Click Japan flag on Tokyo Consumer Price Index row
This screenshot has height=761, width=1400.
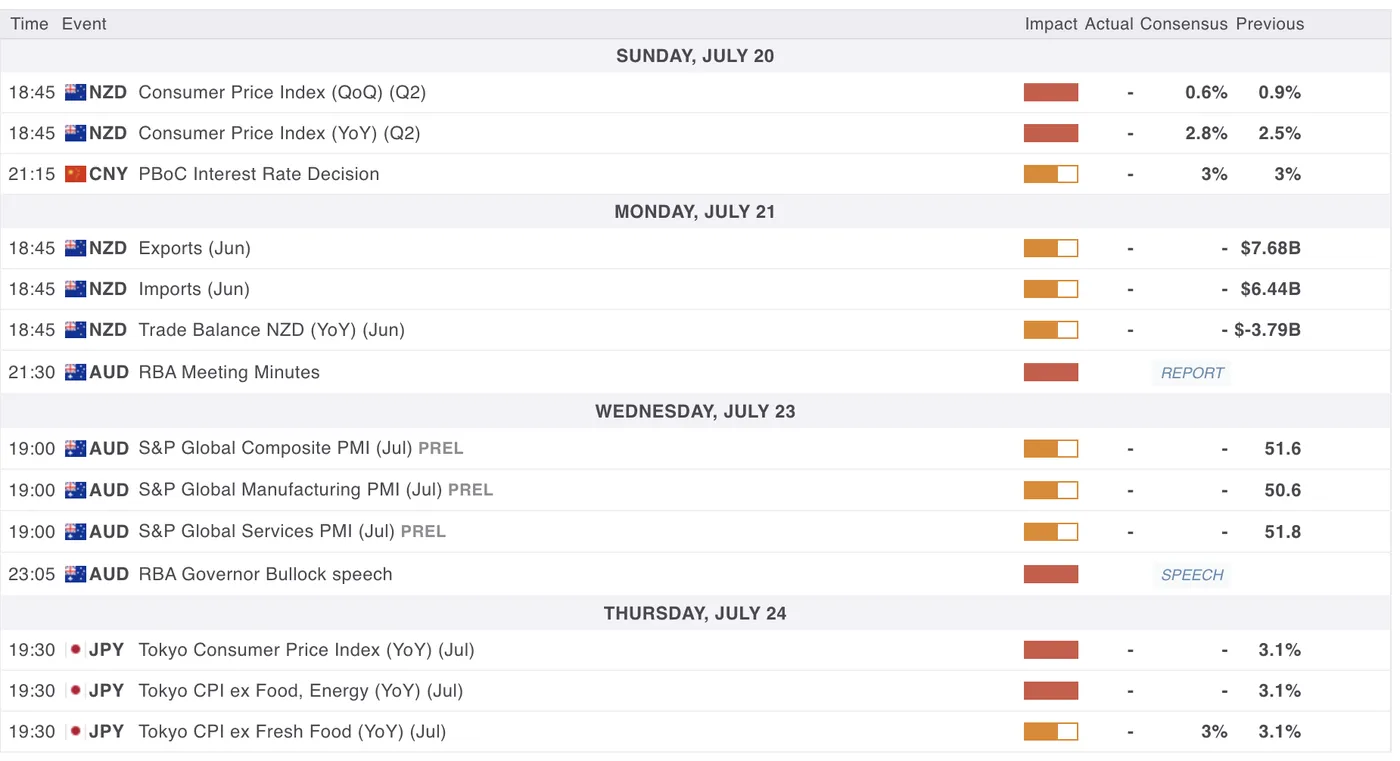pos(75,650)
